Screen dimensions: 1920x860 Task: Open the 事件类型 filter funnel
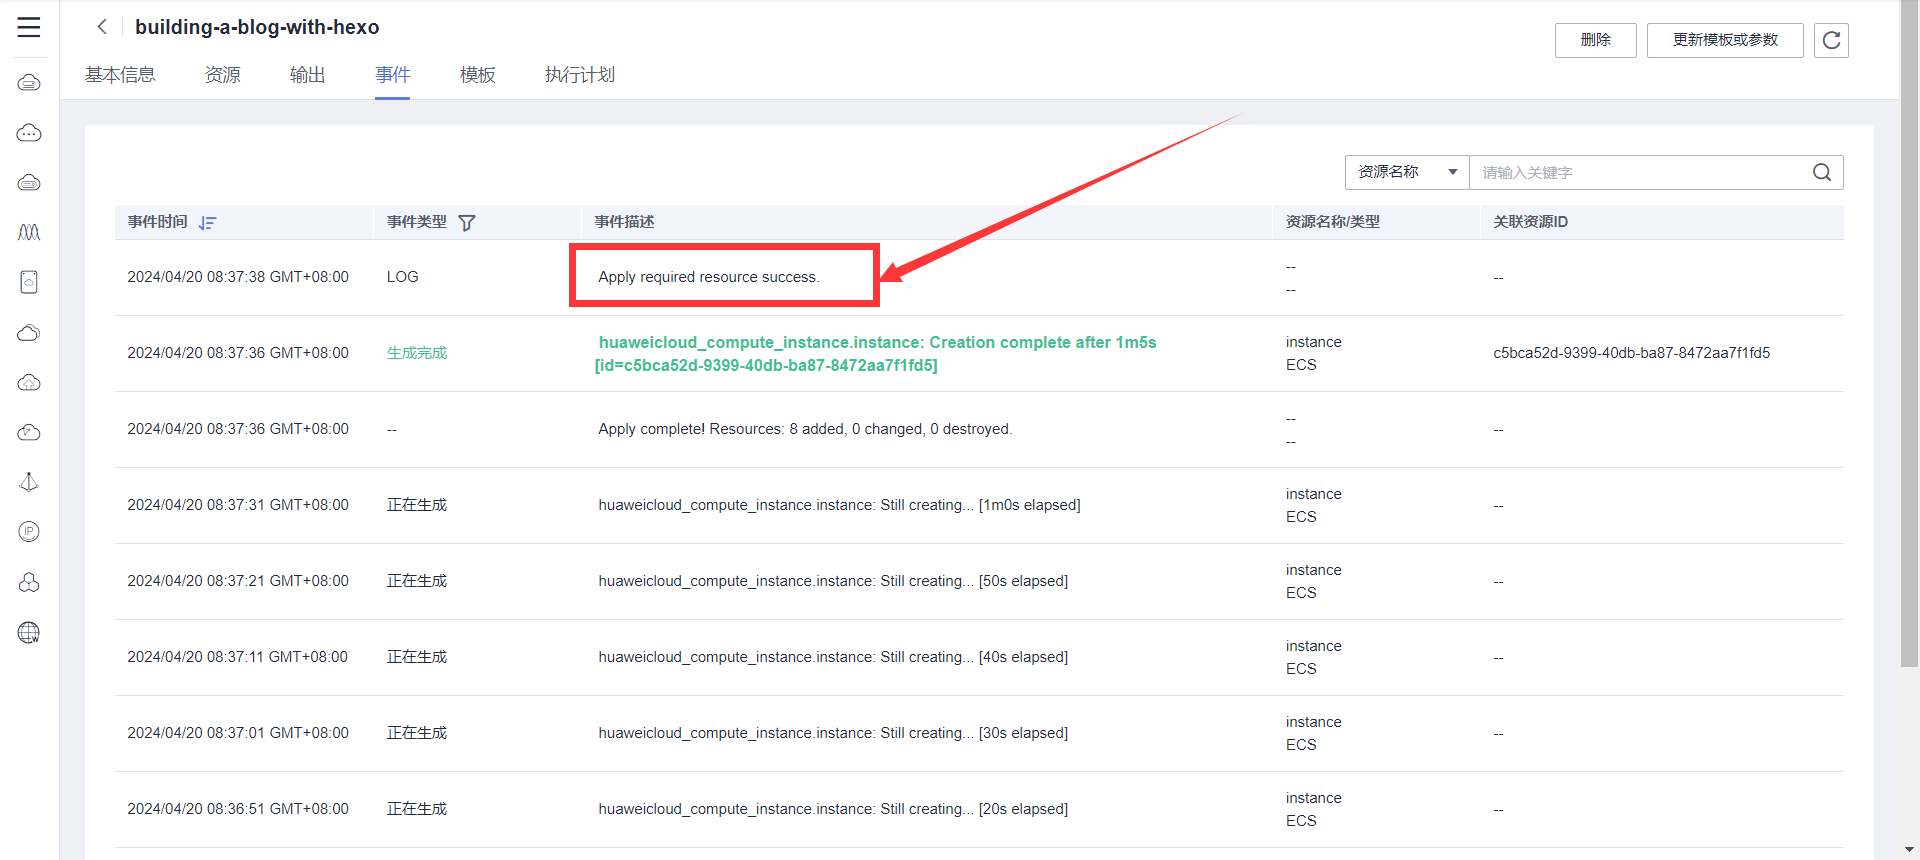[467, 223]
